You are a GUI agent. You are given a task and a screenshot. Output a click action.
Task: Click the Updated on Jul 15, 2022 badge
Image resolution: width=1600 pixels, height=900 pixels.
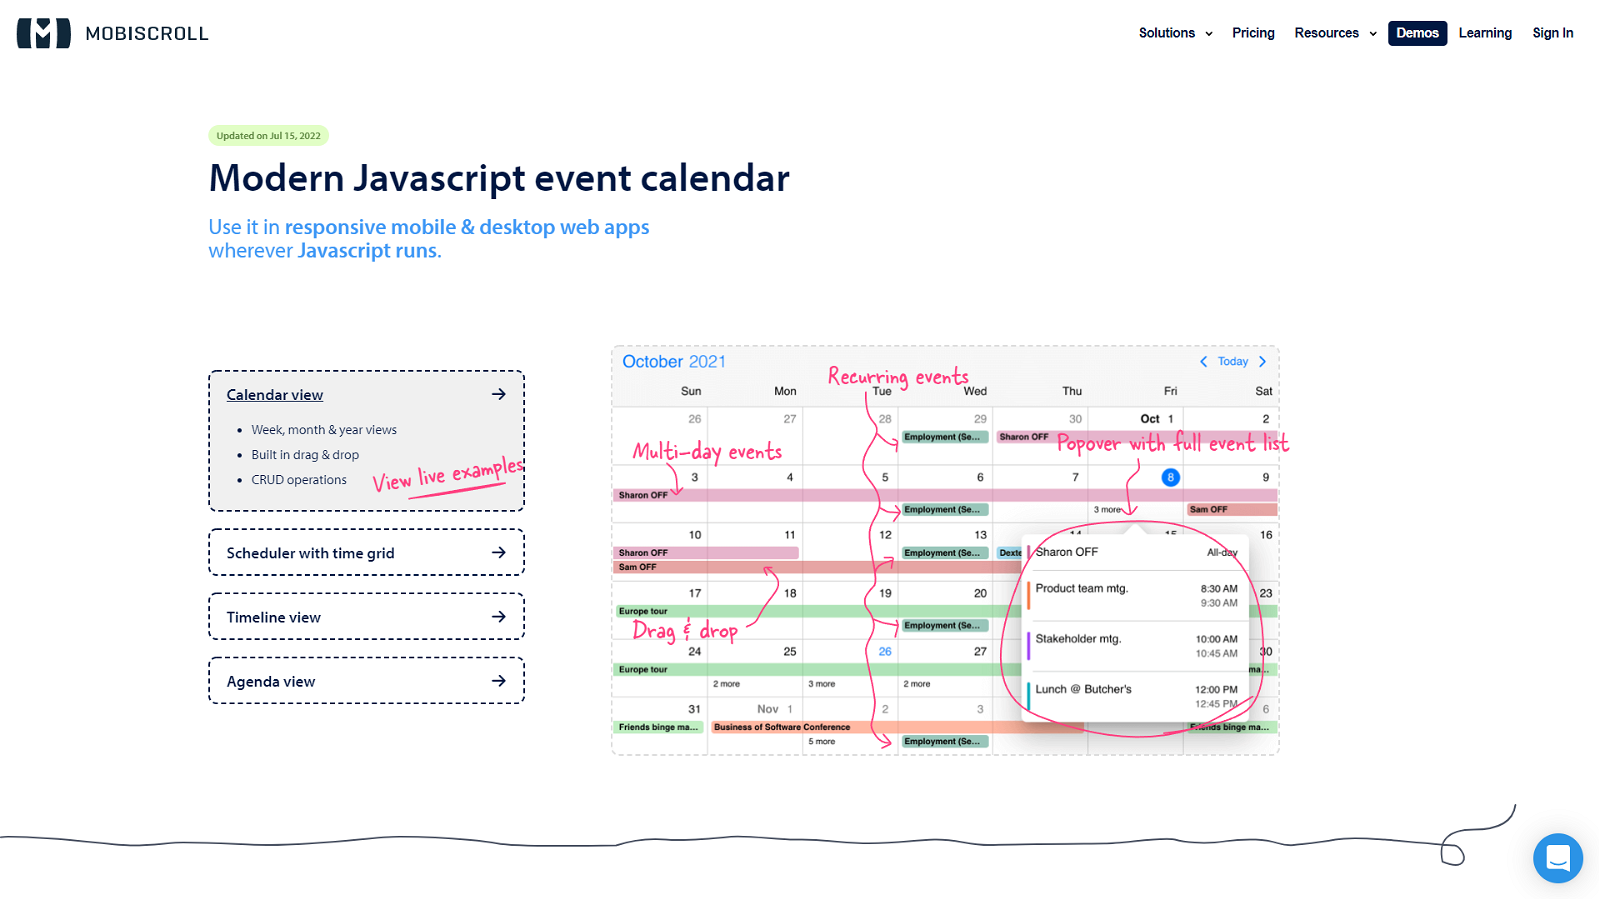click(x=268, y=136)
